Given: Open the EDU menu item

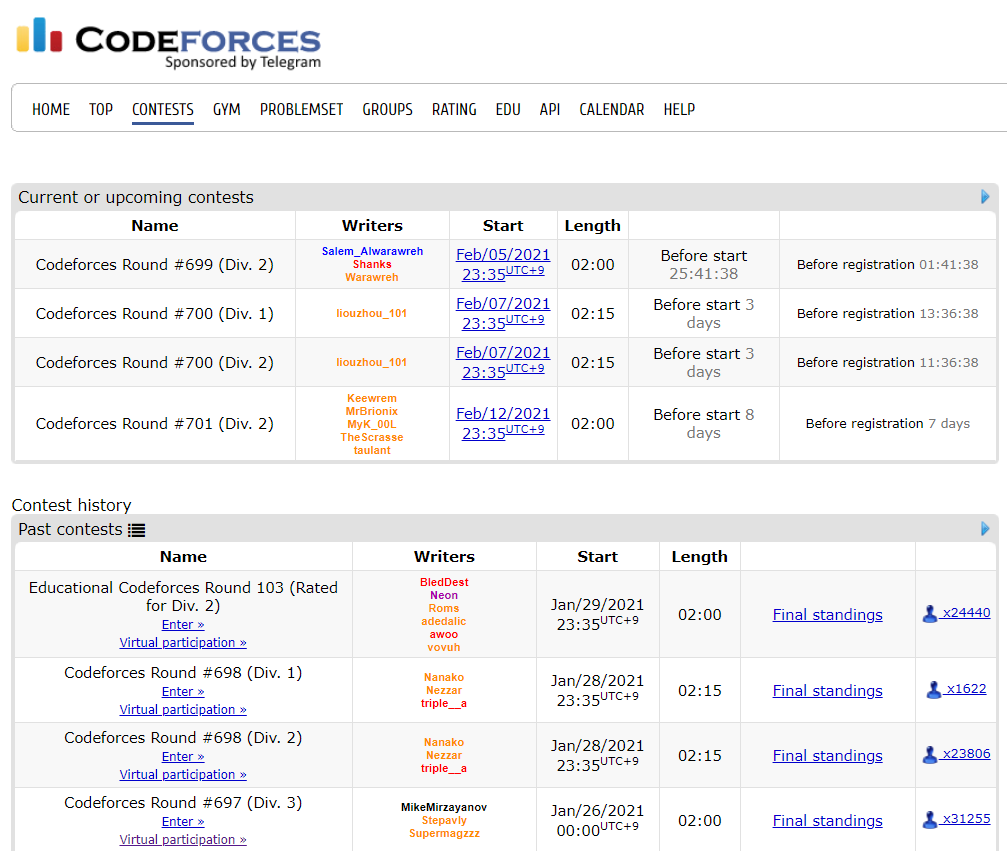Looking at the screenshot, I should click(x=508, y=110).
